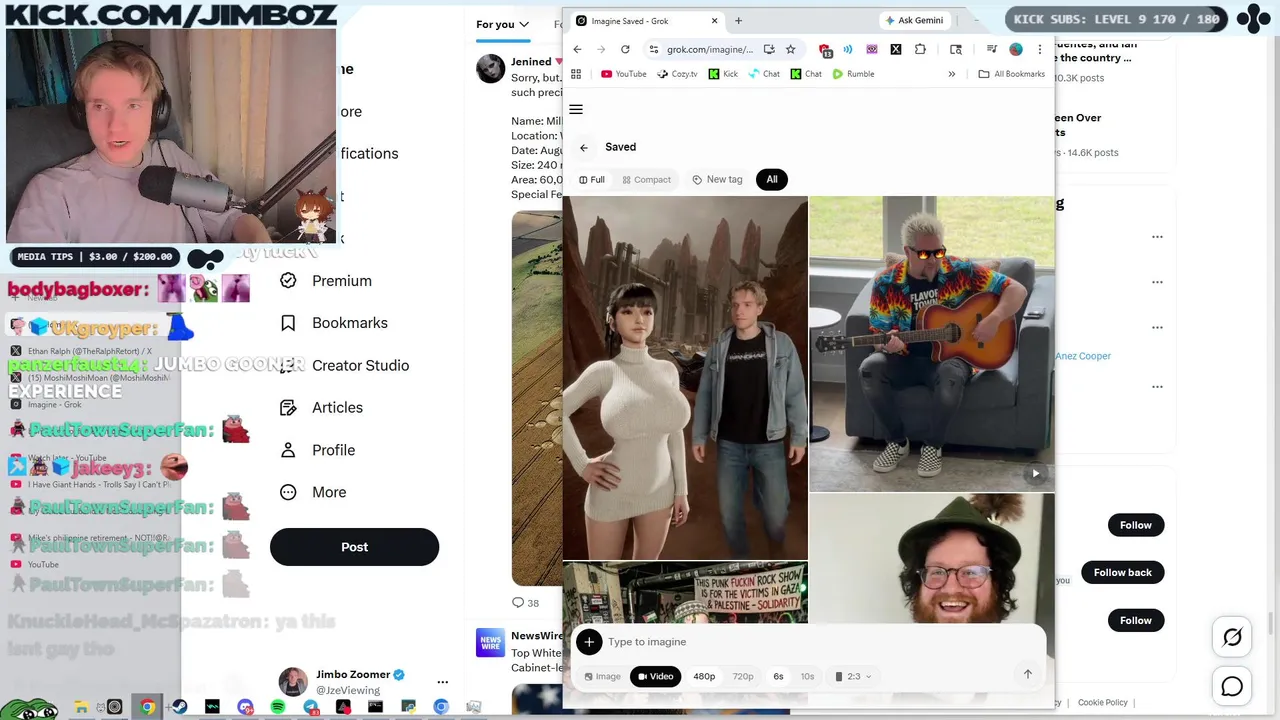Open Creator Studio in X sidebar
Image resolution: width=1280 pixels, height=720 pixels.
(345, 365)
